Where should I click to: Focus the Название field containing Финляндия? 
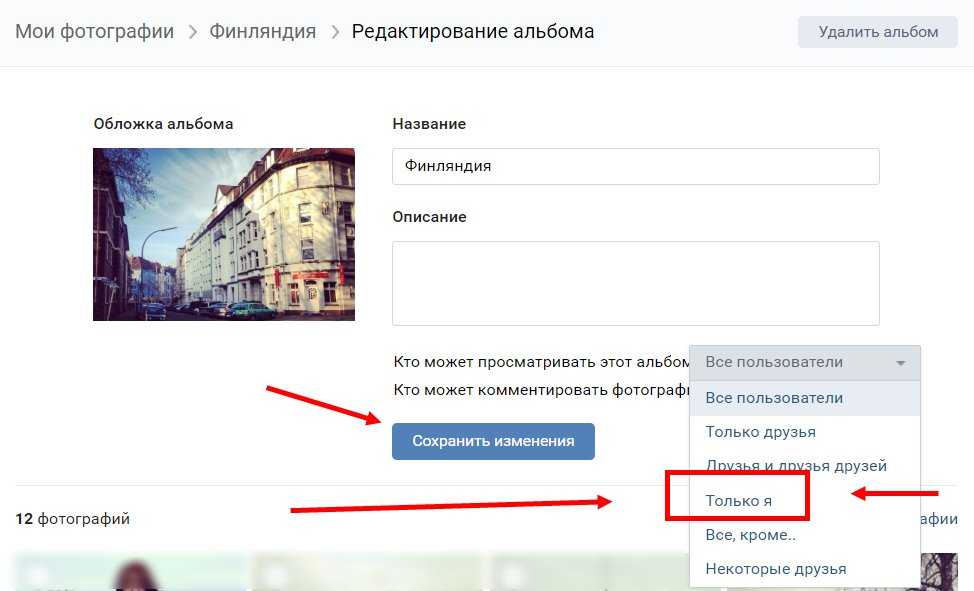(x=635, y=166)
